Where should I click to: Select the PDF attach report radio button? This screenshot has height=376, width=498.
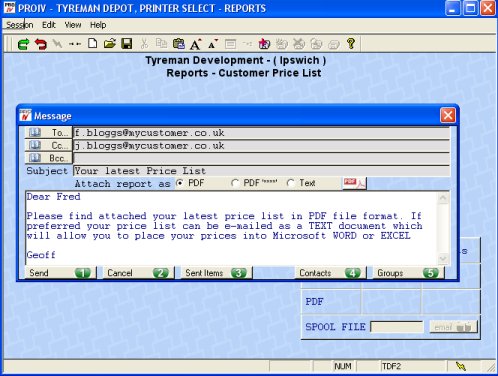[180, 183]
